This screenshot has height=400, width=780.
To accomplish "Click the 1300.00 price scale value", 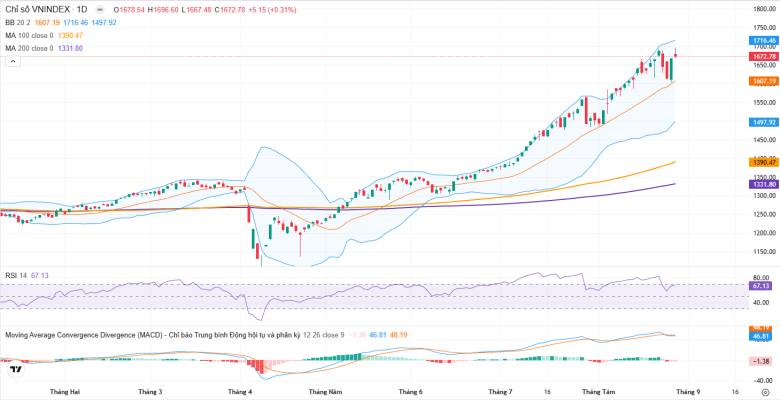I will click(766, 196).
